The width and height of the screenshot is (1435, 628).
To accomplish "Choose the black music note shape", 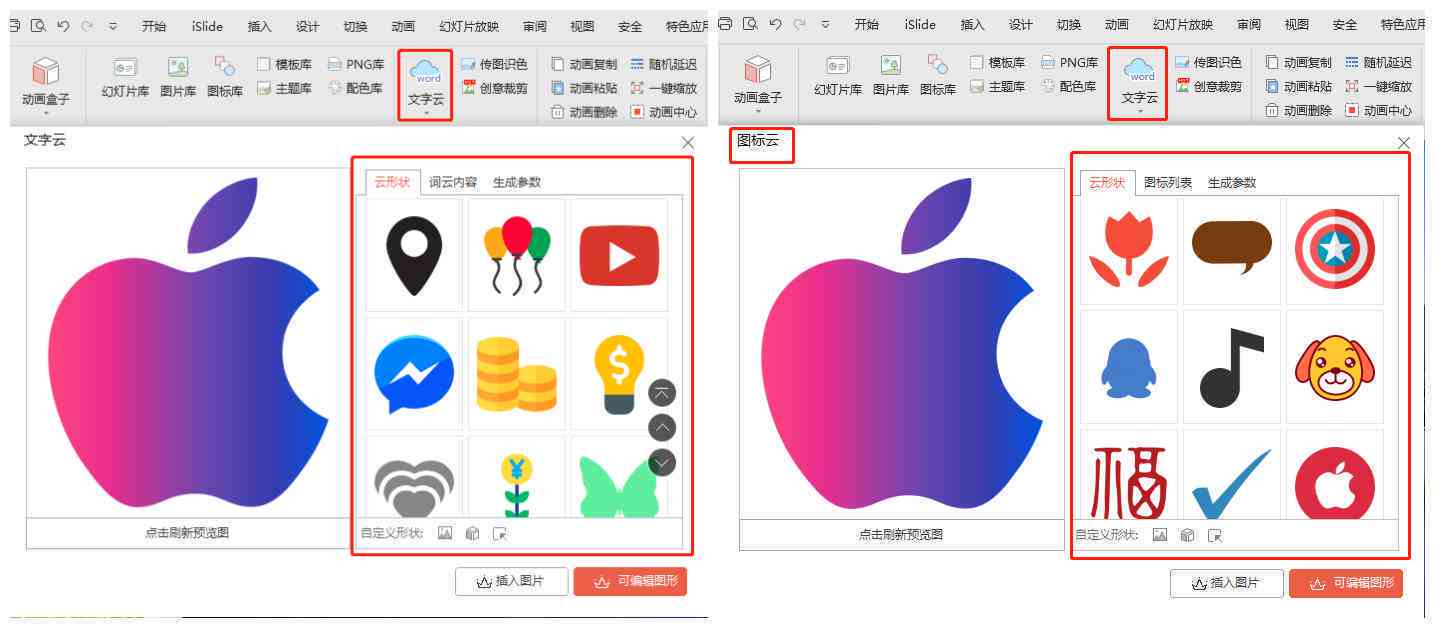I will click(x=1232, y=367).
